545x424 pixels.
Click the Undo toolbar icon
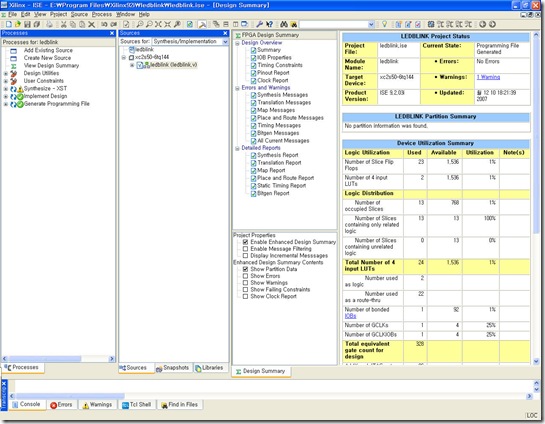(104, 24)
